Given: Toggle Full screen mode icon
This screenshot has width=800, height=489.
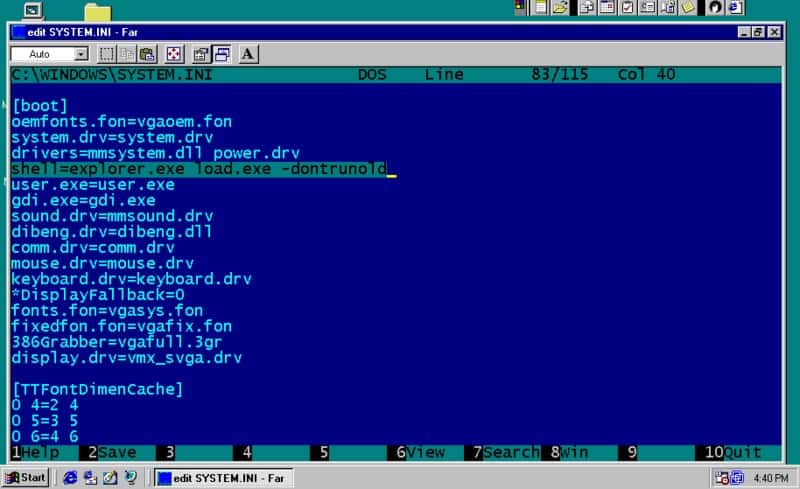Looking at the screenshot, I should [x=173, y=54].
